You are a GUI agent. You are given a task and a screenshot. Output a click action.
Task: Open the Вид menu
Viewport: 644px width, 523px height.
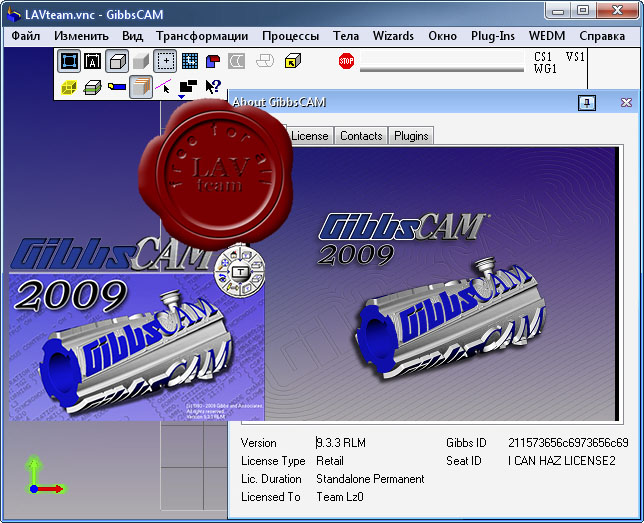132,36
